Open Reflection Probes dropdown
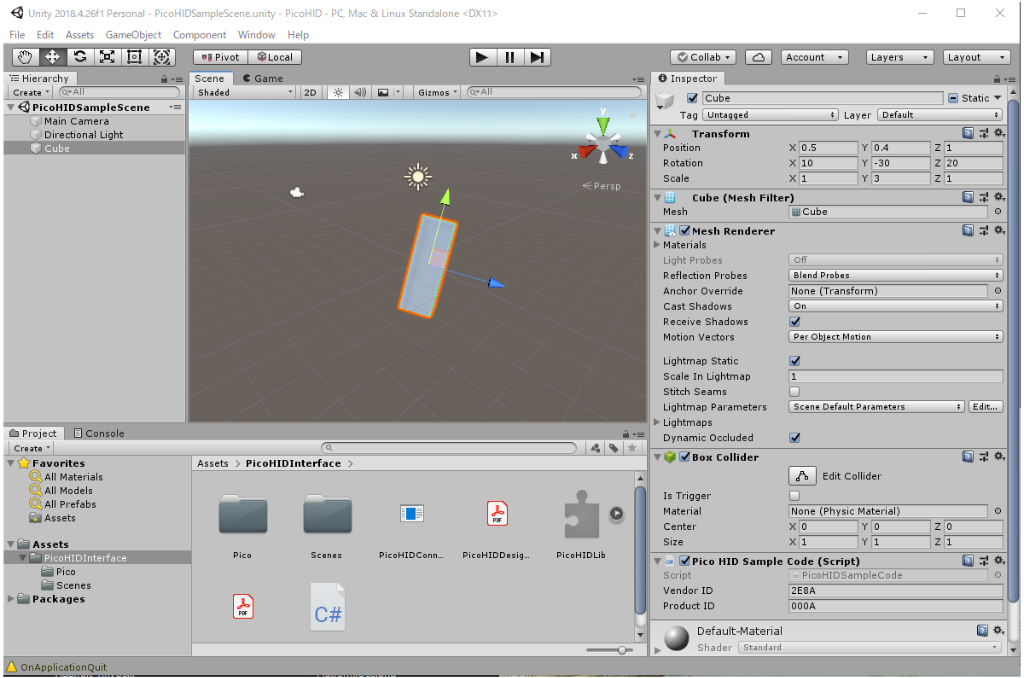The width and height of the screenshot is (1024, 678). pyautogui.click(x=895, y=276)
